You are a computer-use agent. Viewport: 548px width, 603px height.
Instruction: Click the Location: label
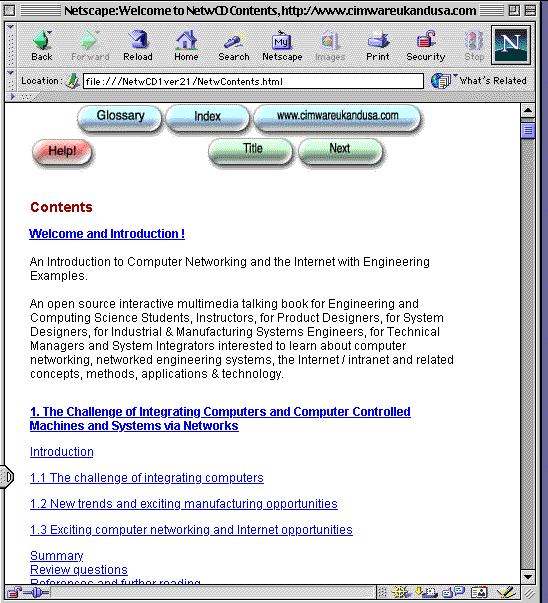coord(42,81)
